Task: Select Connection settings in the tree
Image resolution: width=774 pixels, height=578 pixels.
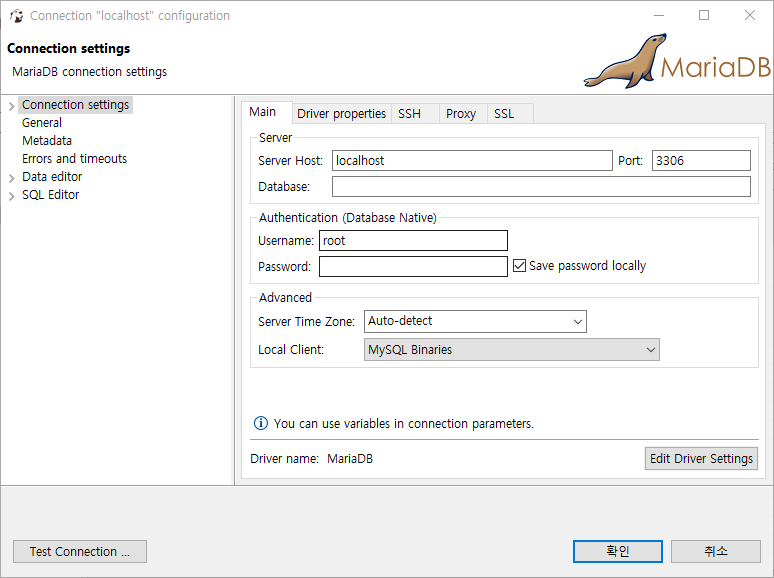Action: coord(76,105)
